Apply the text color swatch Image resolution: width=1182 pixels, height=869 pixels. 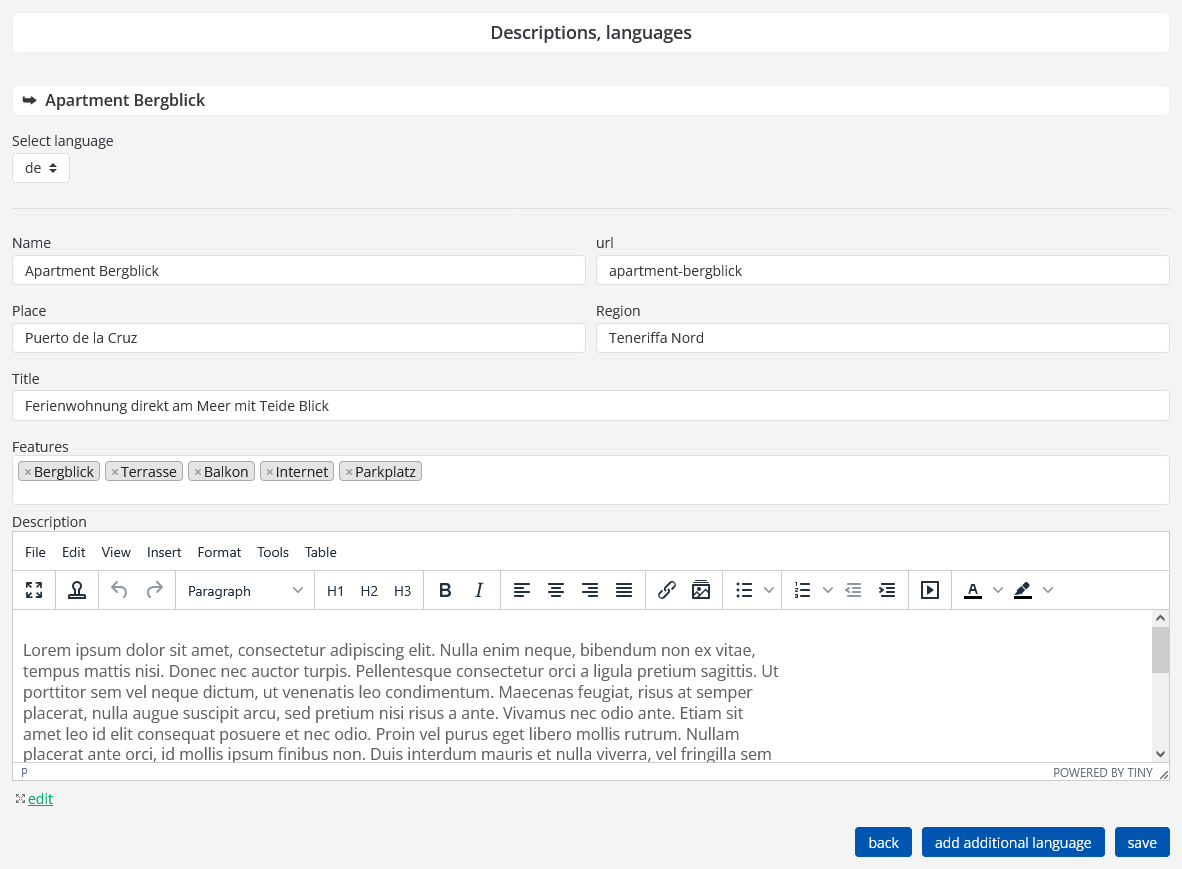(x=973, y=590)
